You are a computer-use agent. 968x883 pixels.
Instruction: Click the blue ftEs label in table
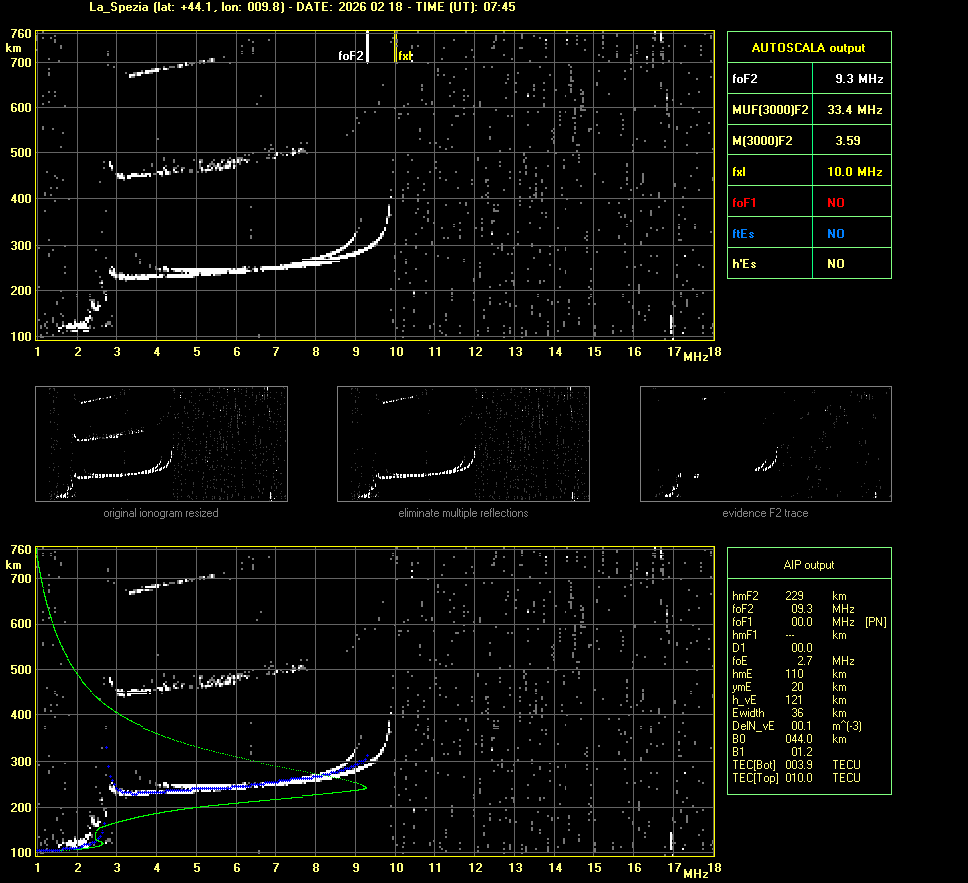pos(744,233)
